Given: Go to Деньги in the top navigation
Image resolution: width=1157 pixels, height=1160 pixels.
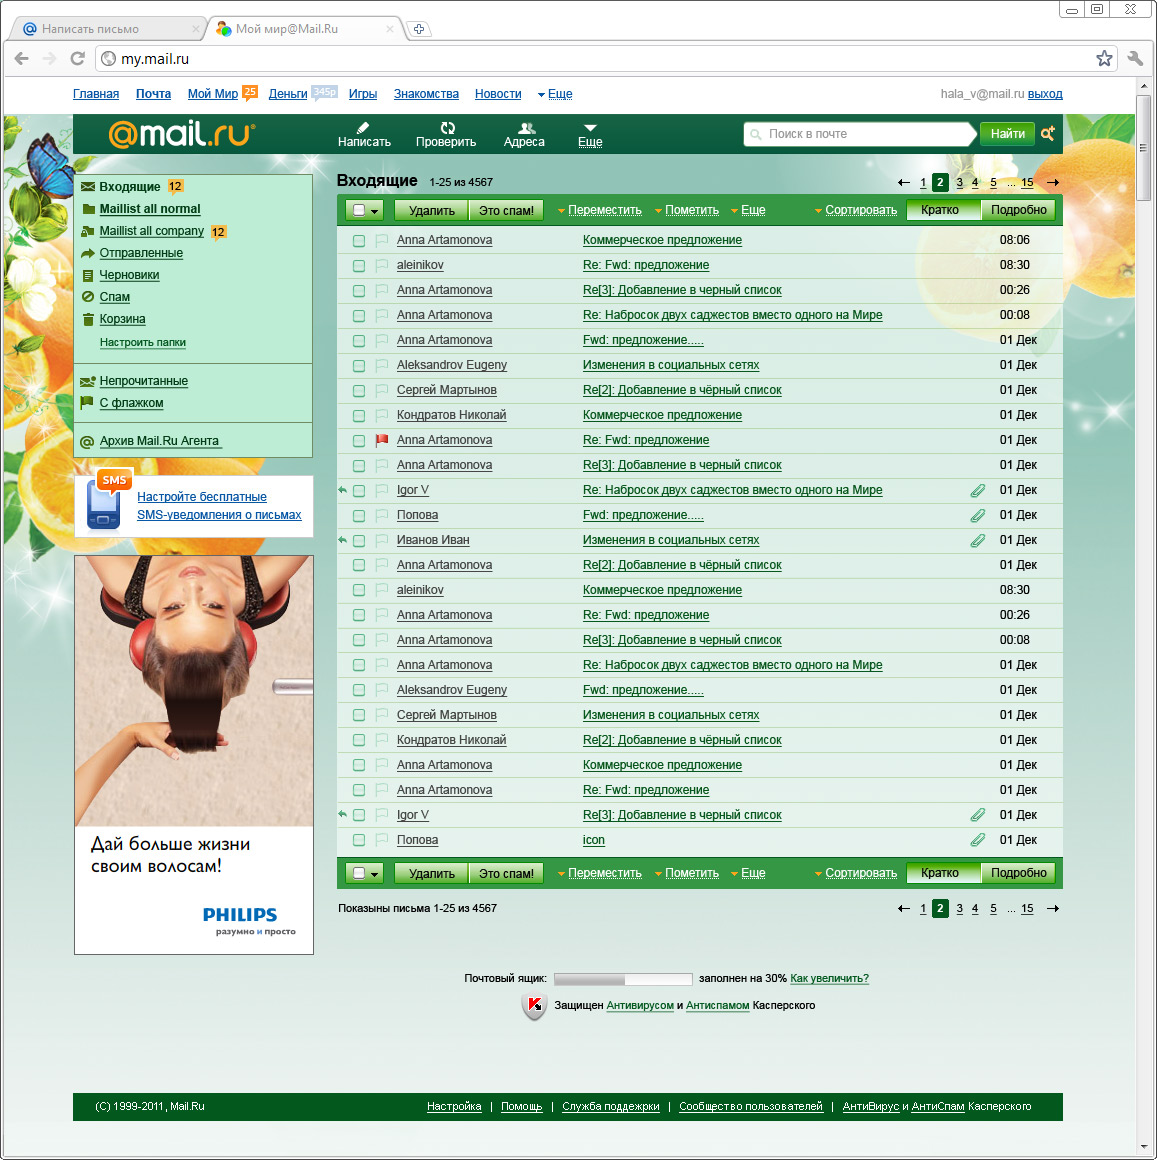Looking at the screenshot, I should (x=288, y=94).
